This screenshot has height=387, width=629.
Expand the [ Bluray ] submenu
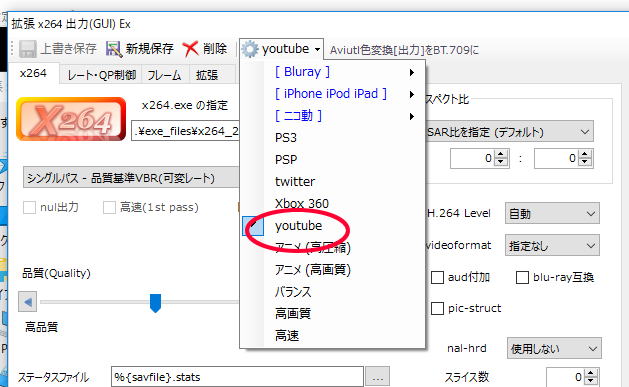345,72
